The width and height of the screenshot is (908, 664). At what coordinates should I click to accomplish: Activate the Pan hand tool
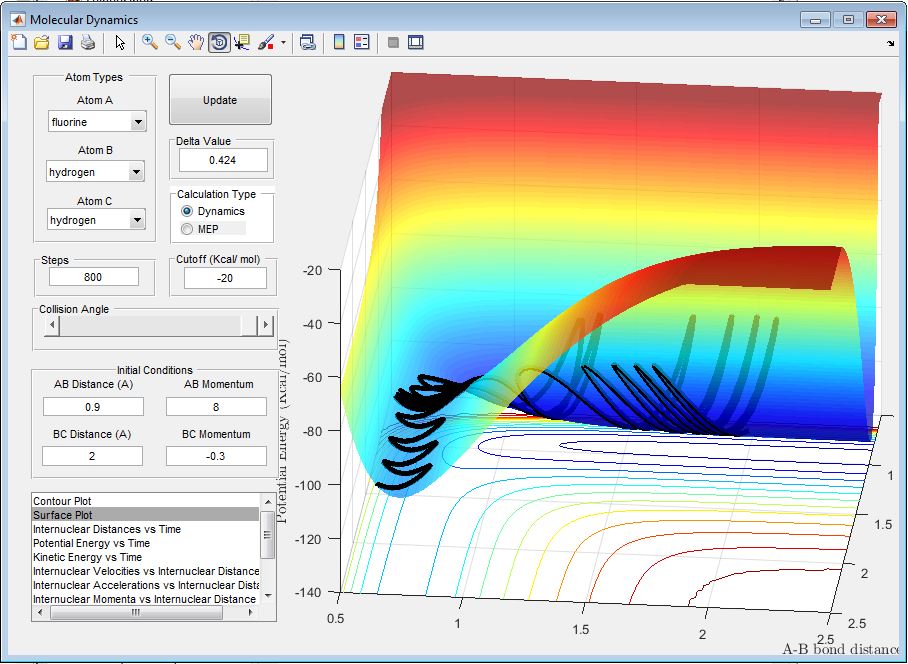click(196, 42)
